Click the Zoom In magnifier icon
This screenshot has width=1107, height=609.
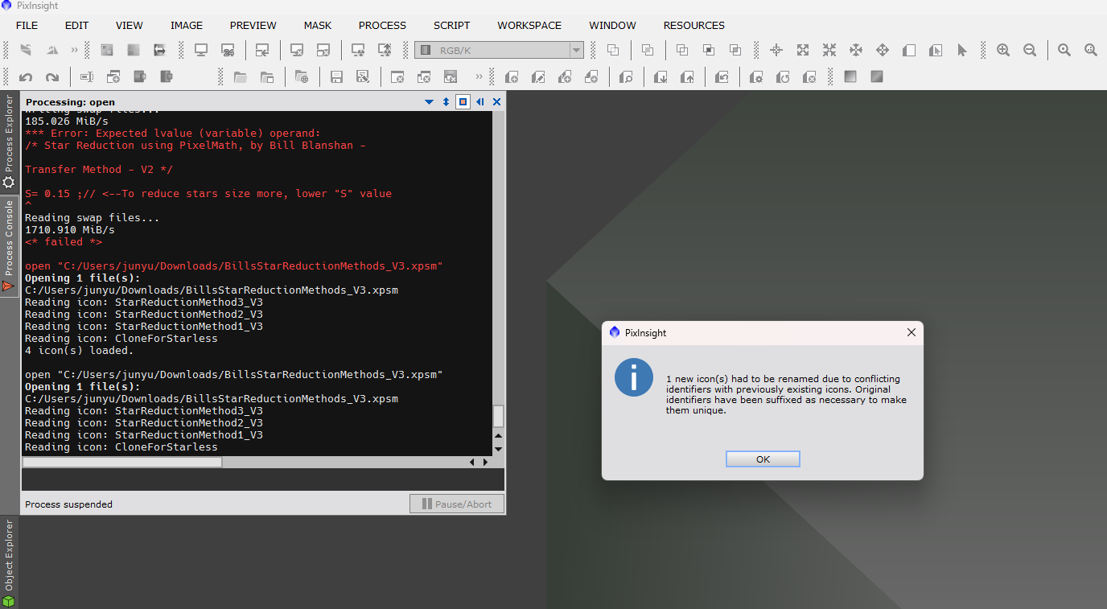[1003, 50]
